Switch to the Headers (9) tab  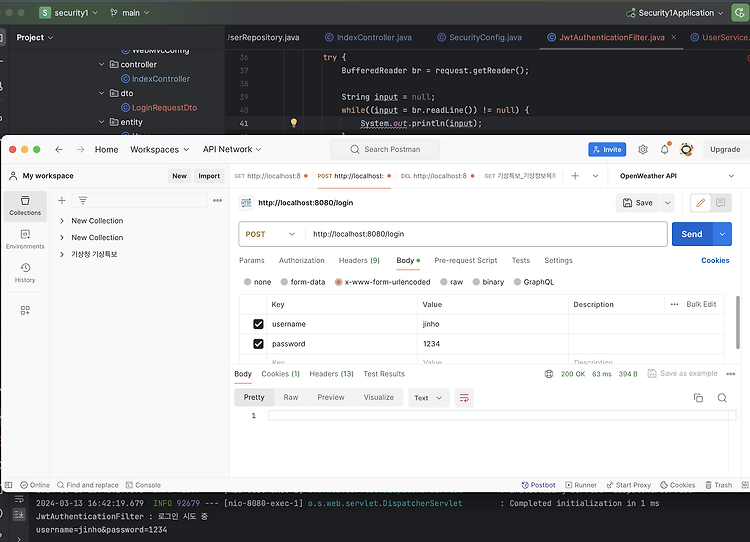click(359, 260)
